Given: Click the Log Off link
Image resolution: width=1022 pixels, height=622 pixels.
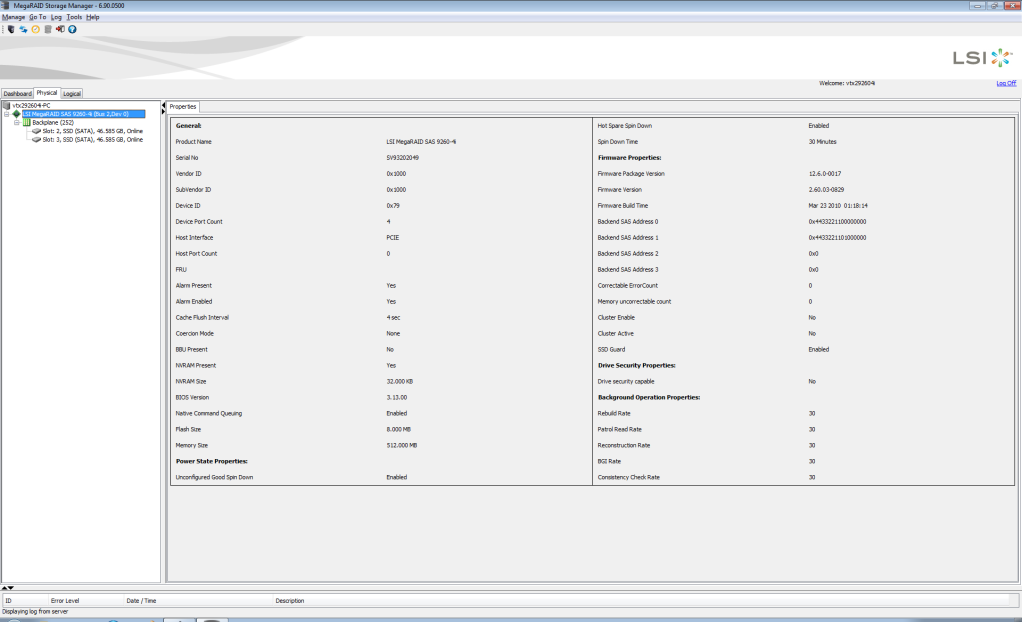Looking at the screenshot, I should (1006, 83).
